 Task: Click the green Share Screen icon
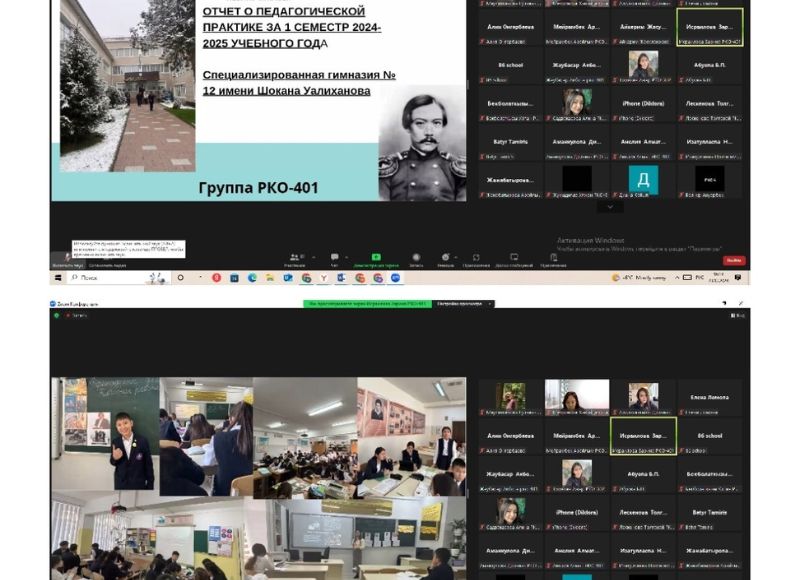376,258
